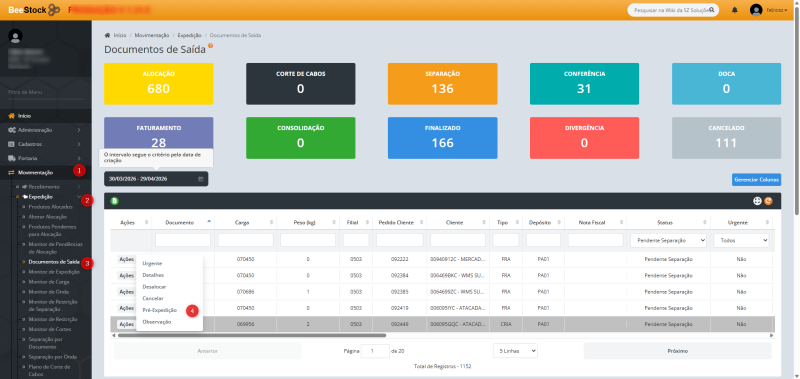Image resolution: width=800 pixels, height=379 pixels.
Task: Expand the Administração sidebar menu
Action: [45, 130]
